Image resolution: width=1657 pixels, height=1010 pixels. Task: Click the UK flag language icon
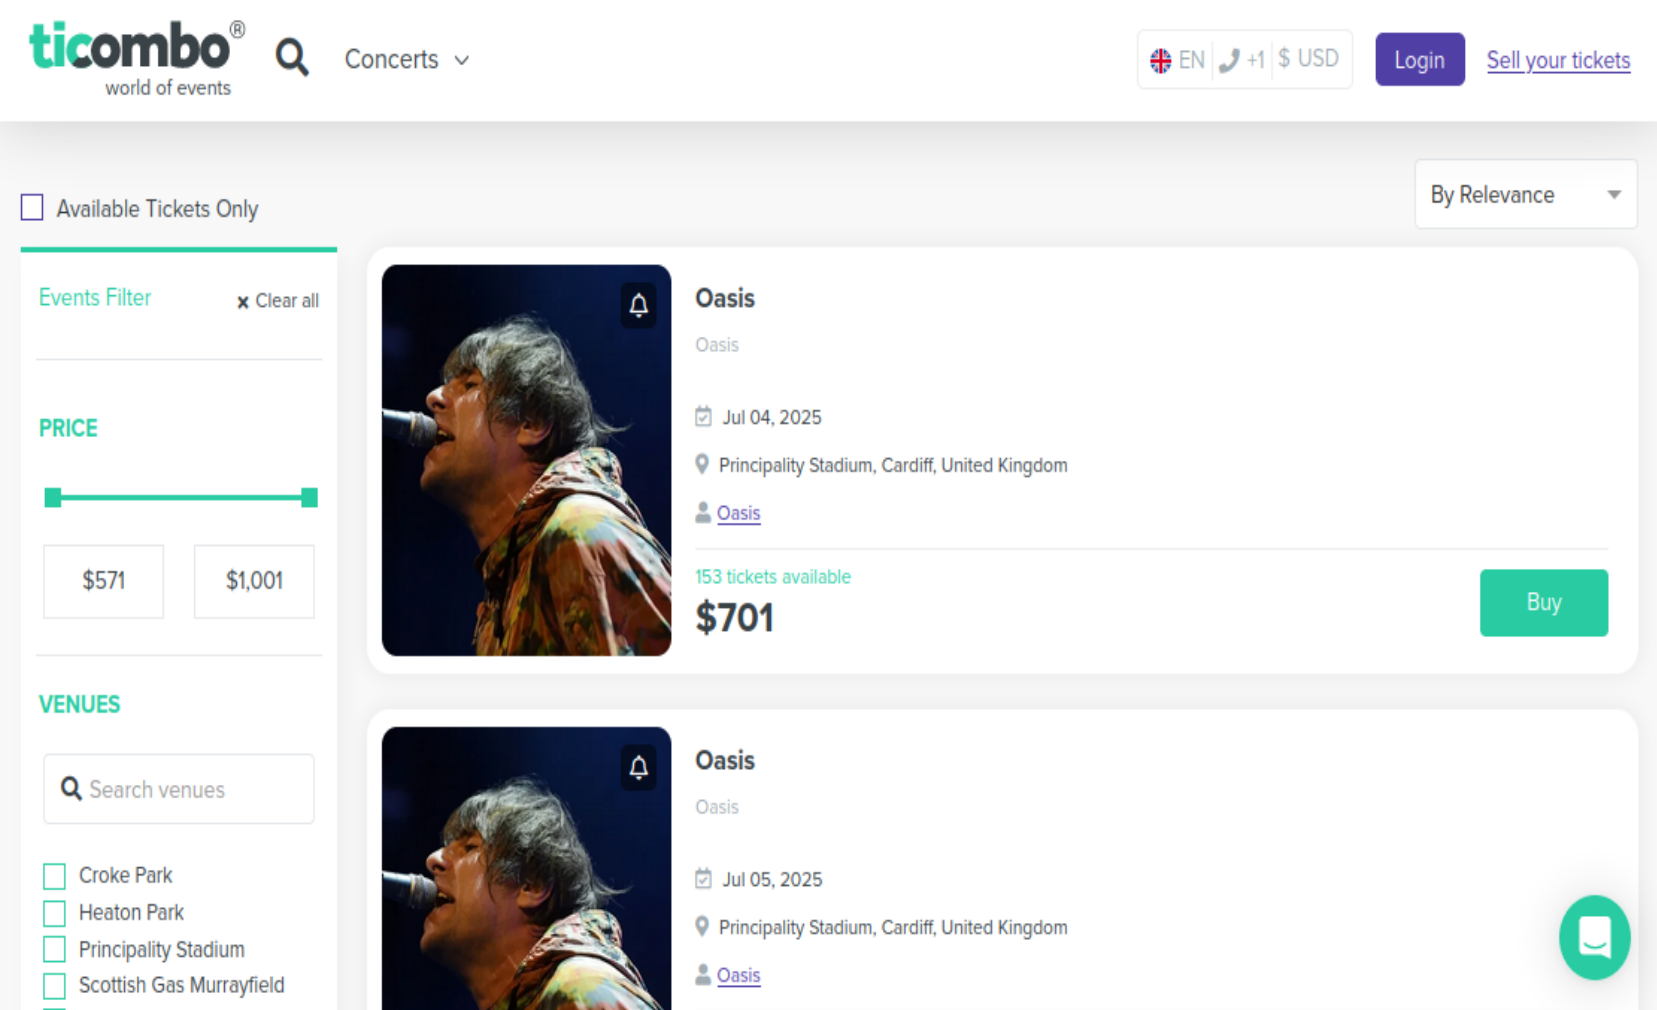point(1160,61)
